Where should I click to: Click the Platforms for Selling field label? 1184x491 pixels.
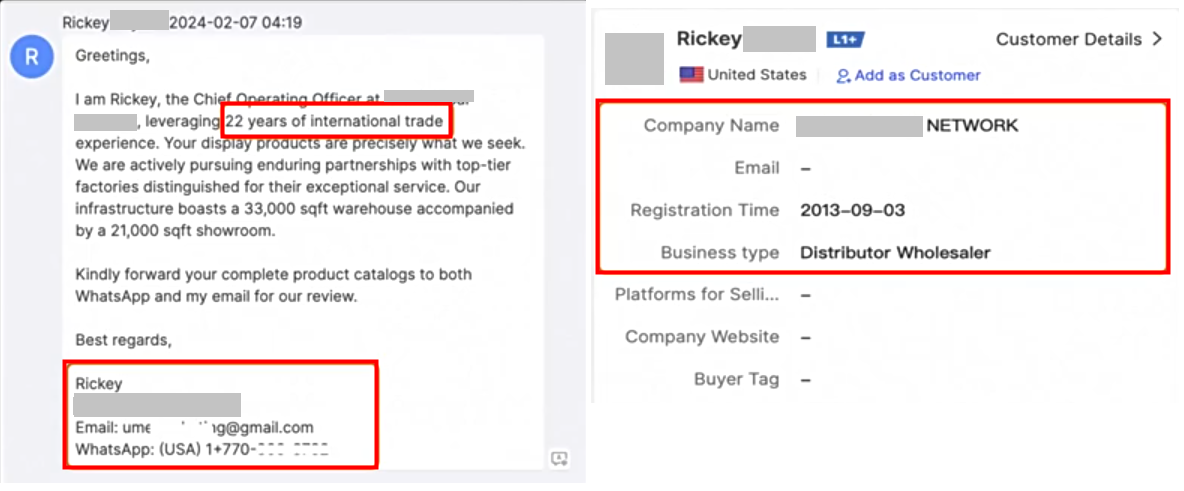click(x=697, y=295)
